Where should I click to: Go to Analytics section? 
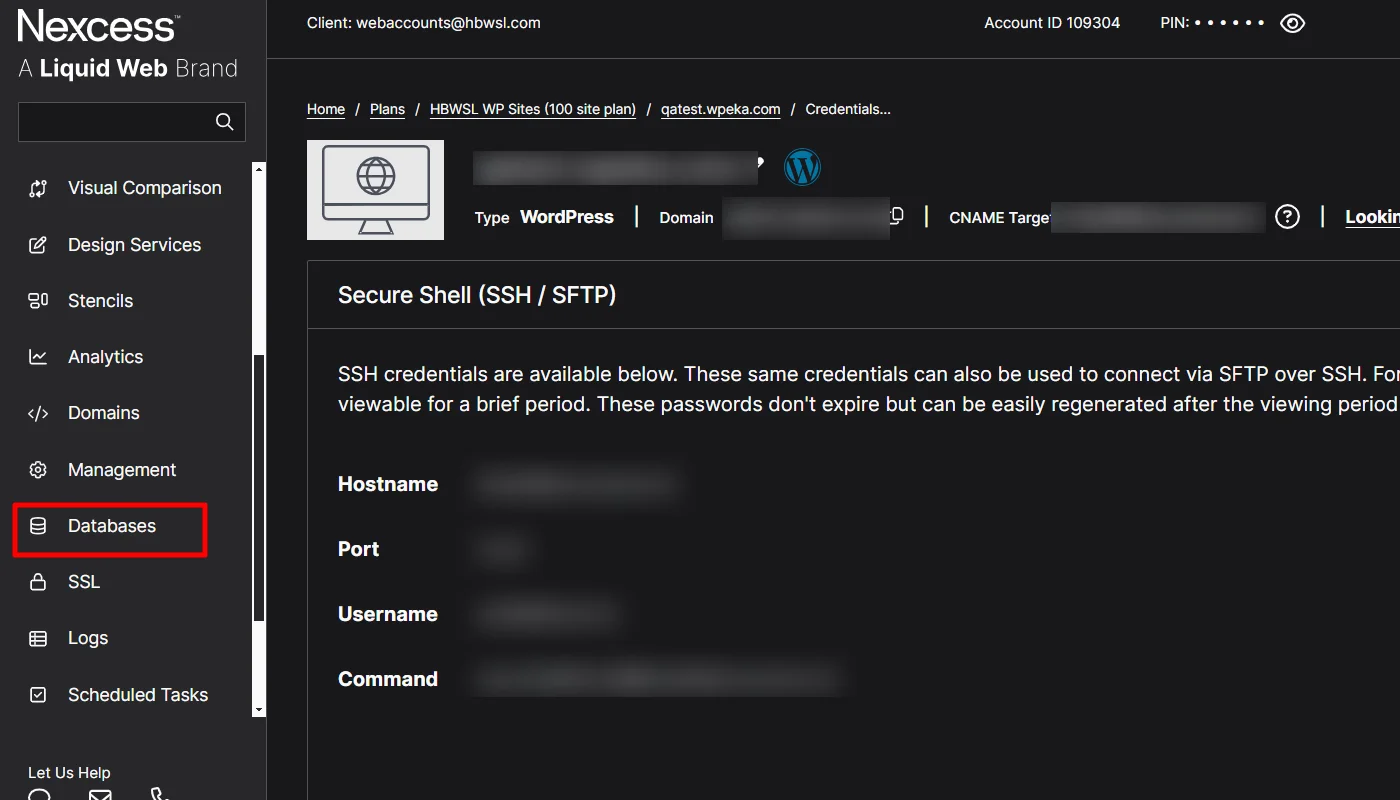point(105,357)
